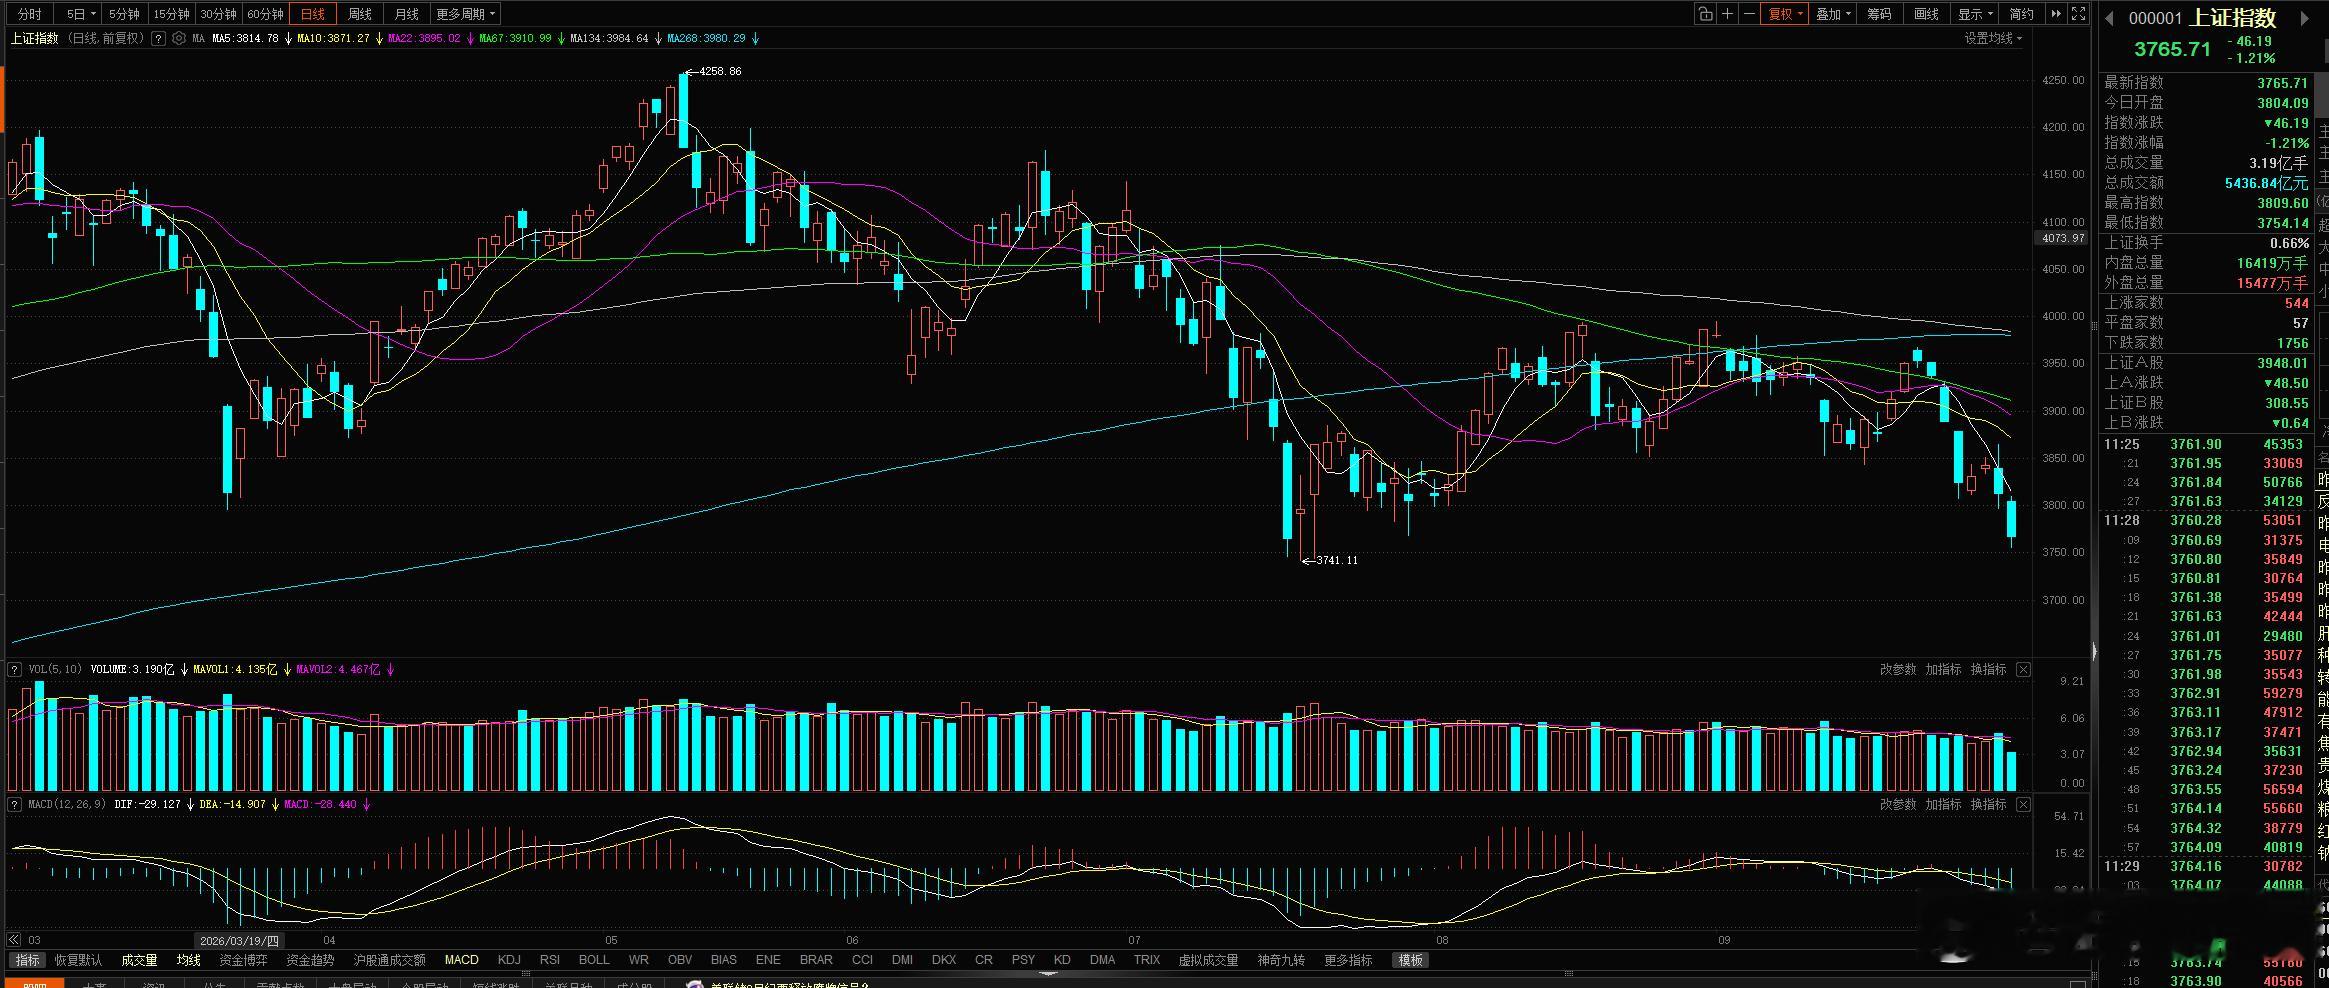Close the MACD indicator panel

[x=2023, y=804]
